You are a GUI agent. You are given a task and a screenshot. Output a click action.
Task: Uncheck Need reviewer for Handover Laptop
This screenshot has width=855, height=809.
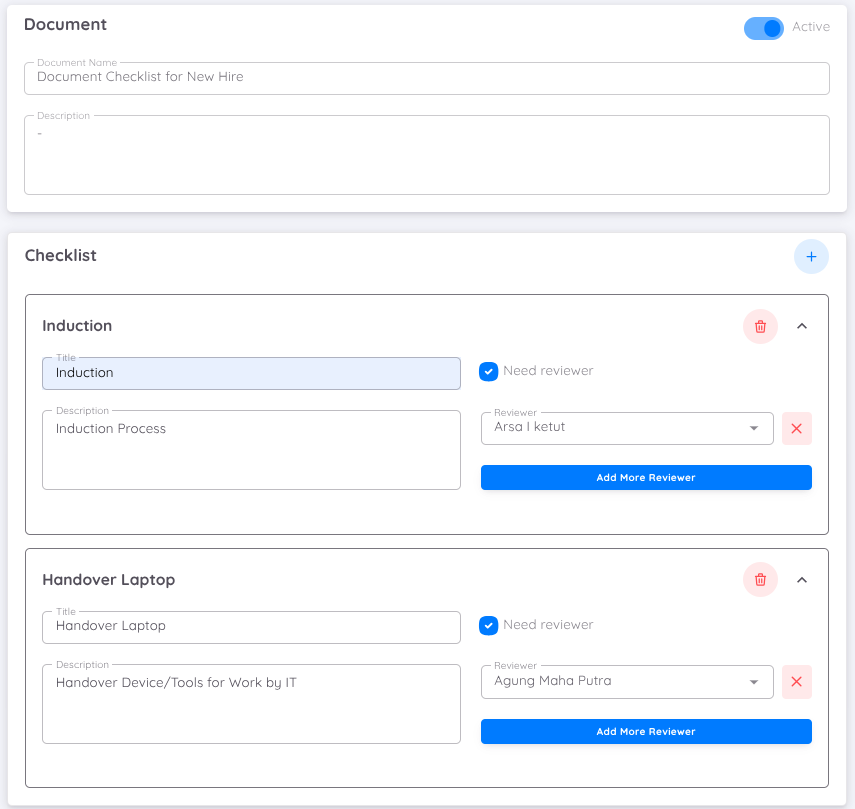[x=489, y=626]
